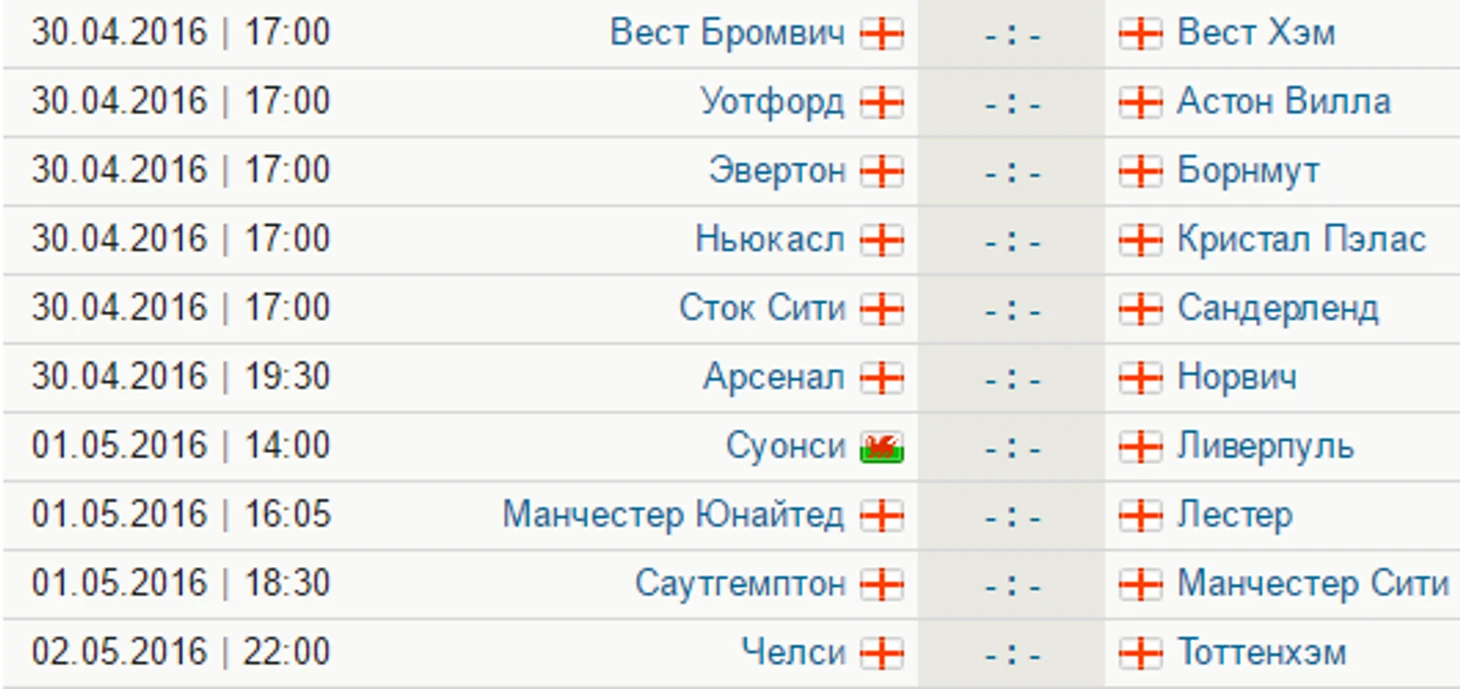
Task: Select the Сток Сити team link
Action: 762,308
